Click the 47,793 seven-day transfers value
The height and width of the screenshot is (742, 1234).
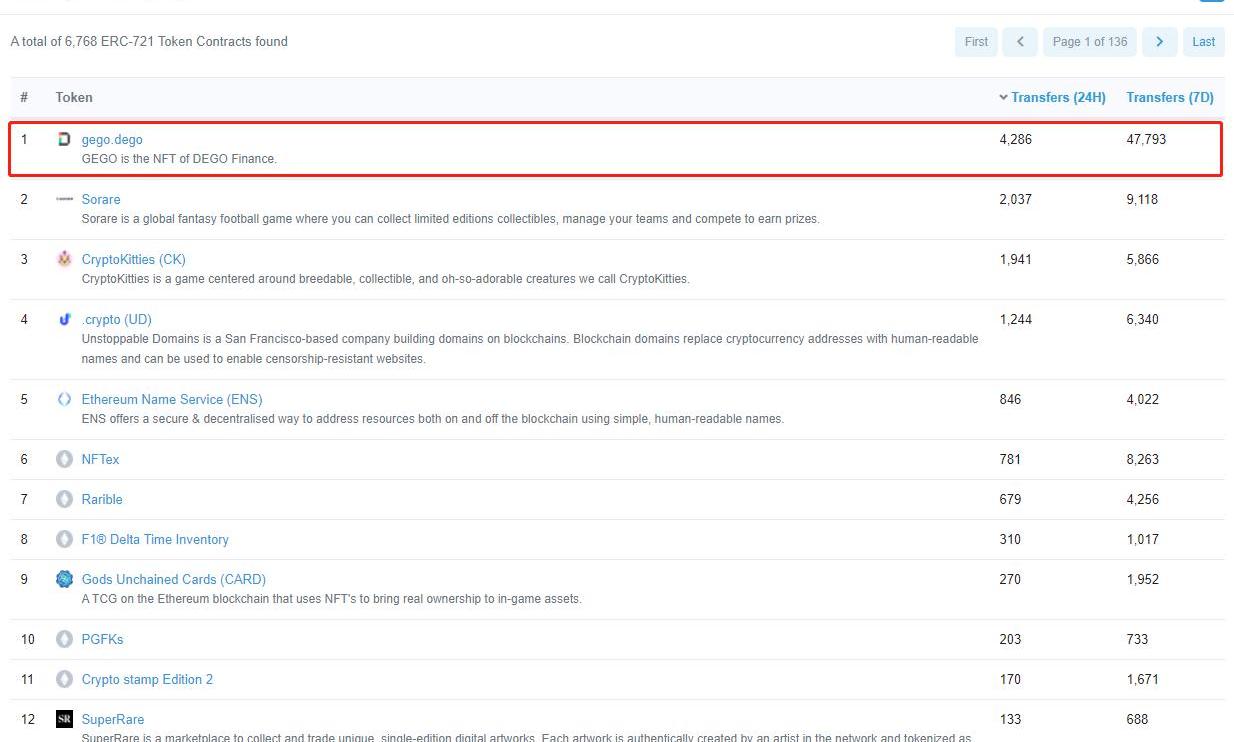[x=1146, y=139]
